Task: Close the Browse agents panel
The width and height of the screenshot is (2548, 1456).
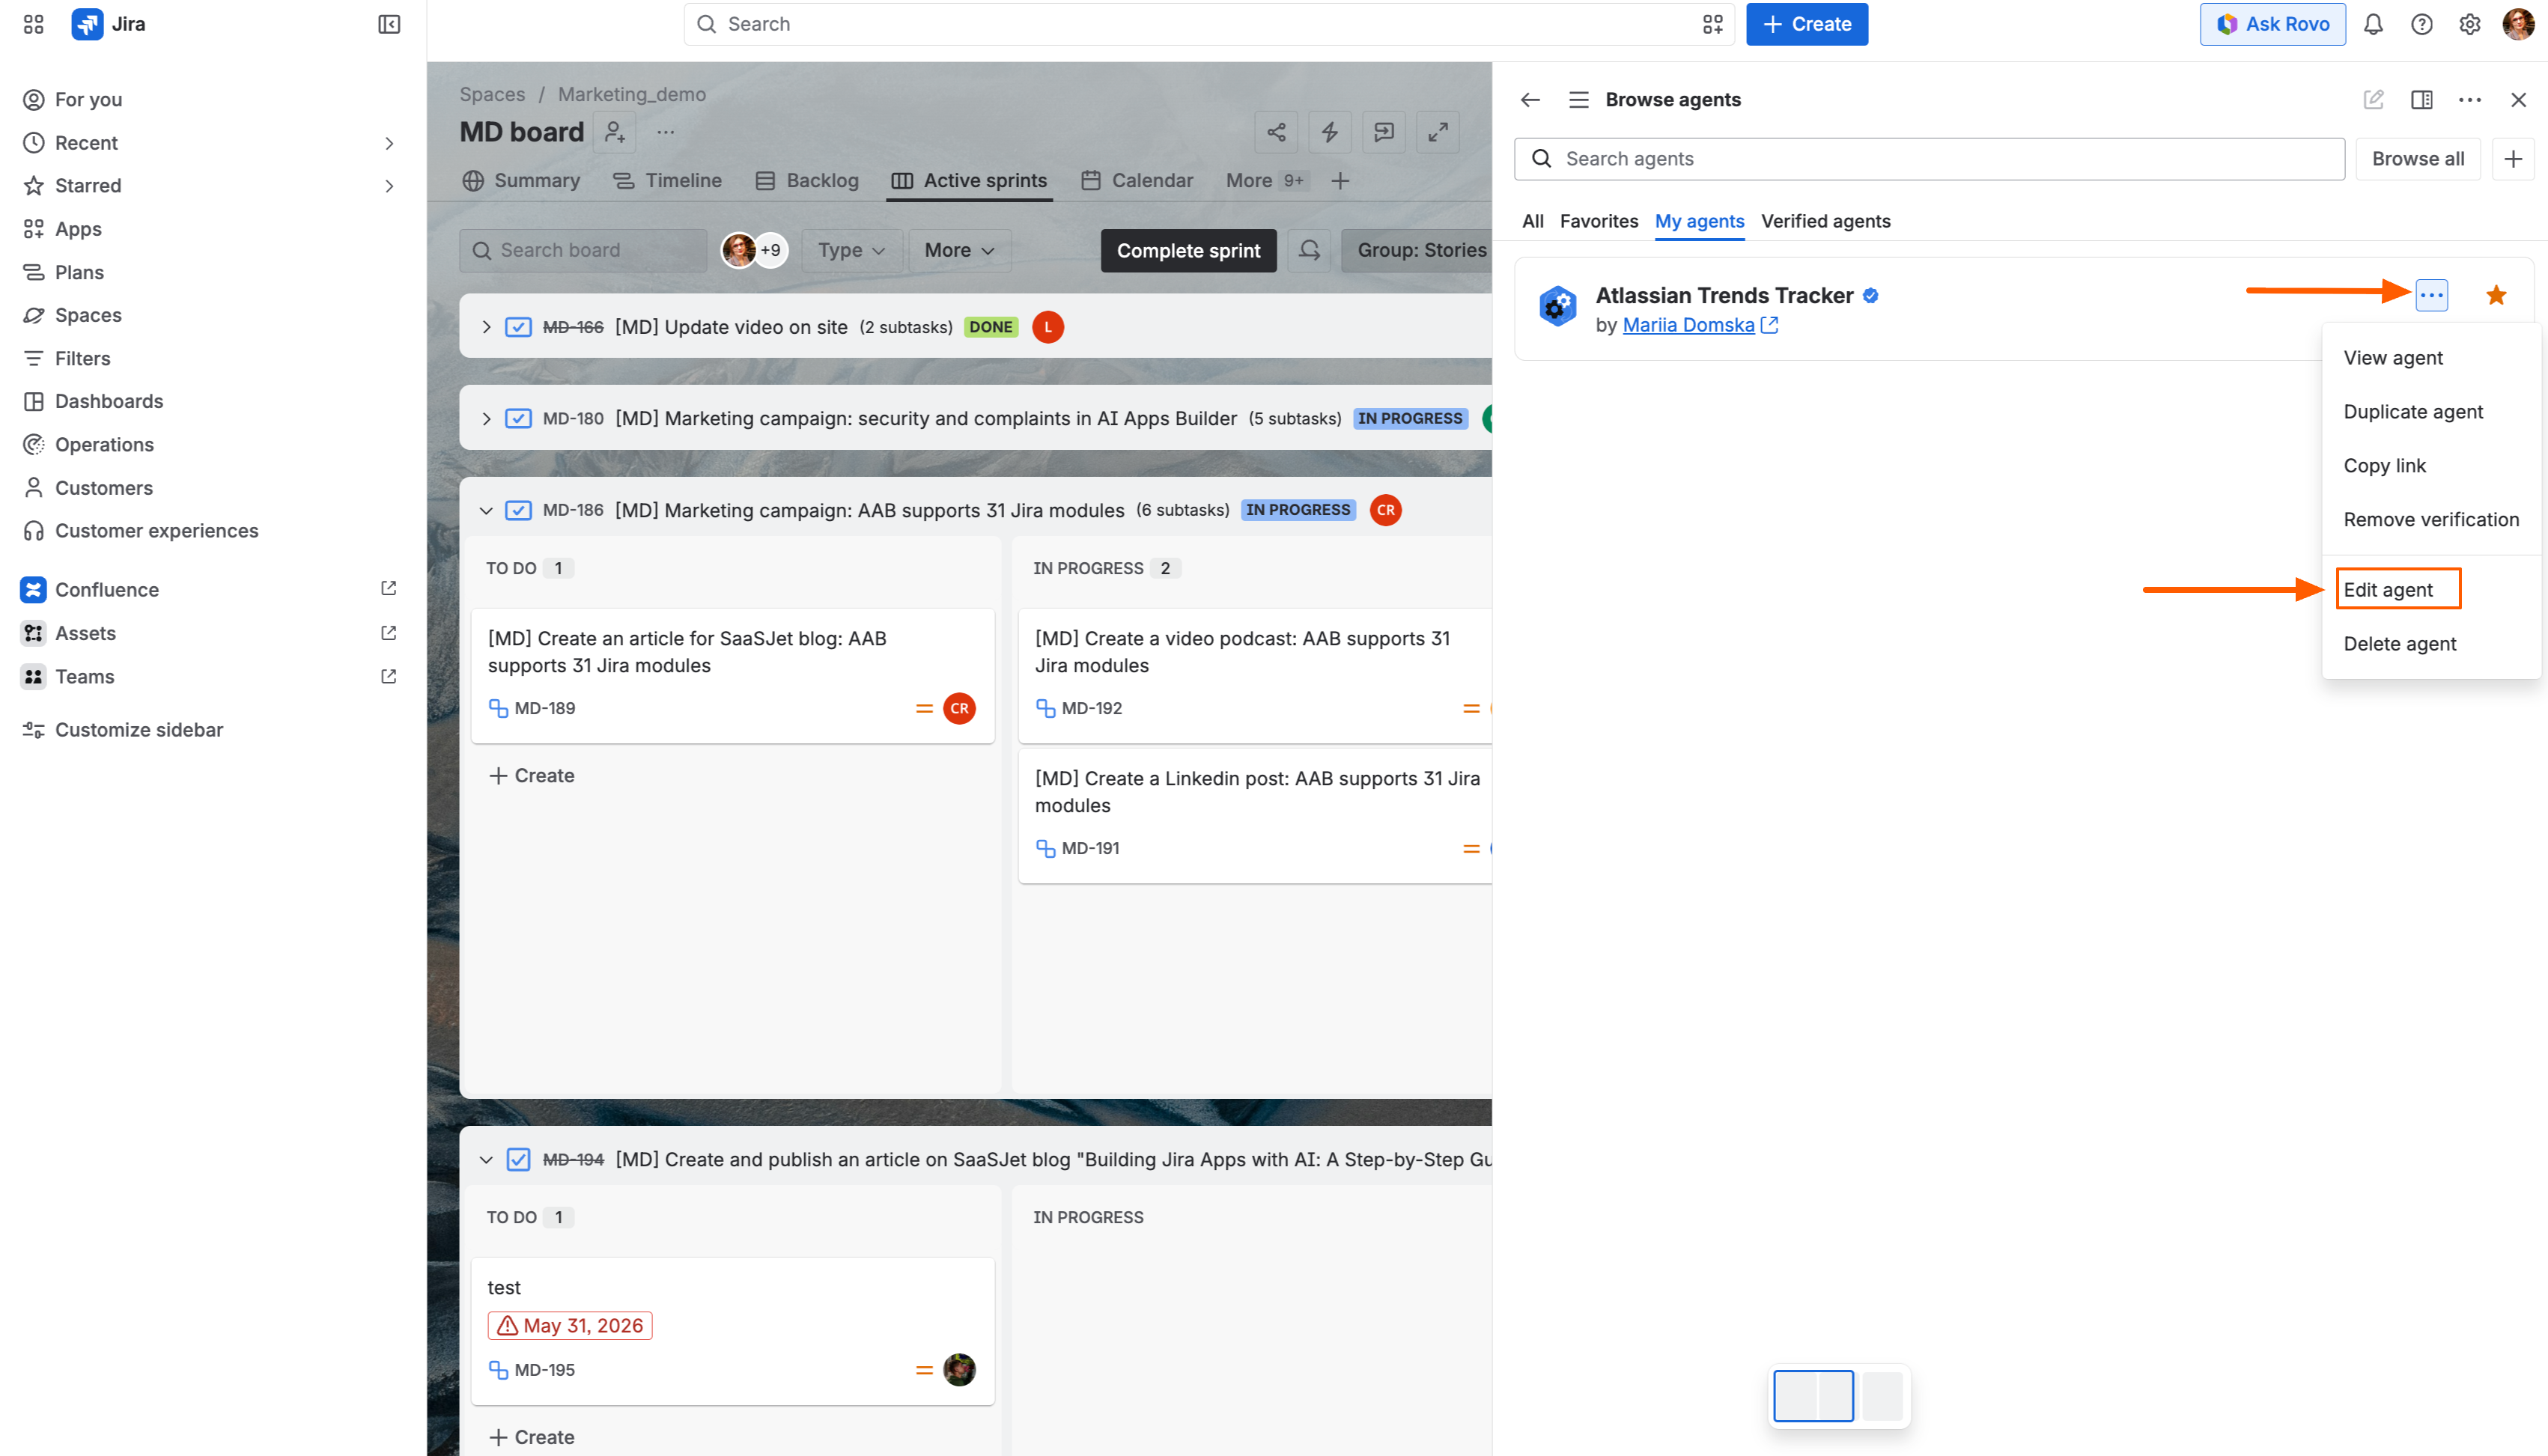Action: 2519,100
